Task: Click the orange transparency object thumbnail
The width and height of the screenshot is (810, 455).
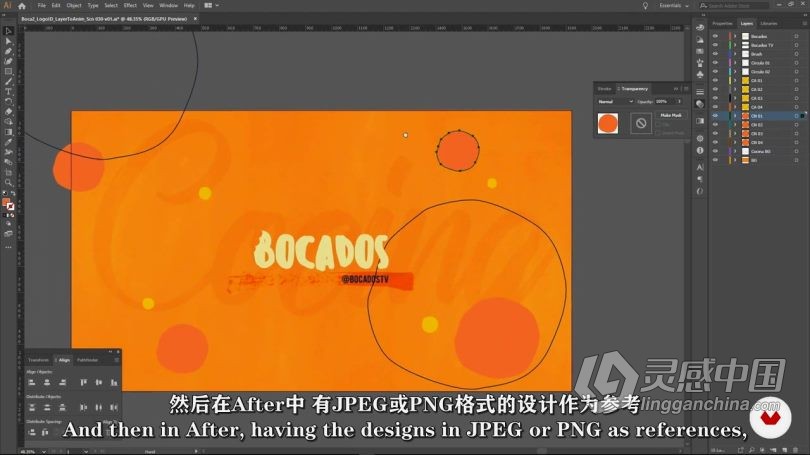Action: click(x=608, y=123)
